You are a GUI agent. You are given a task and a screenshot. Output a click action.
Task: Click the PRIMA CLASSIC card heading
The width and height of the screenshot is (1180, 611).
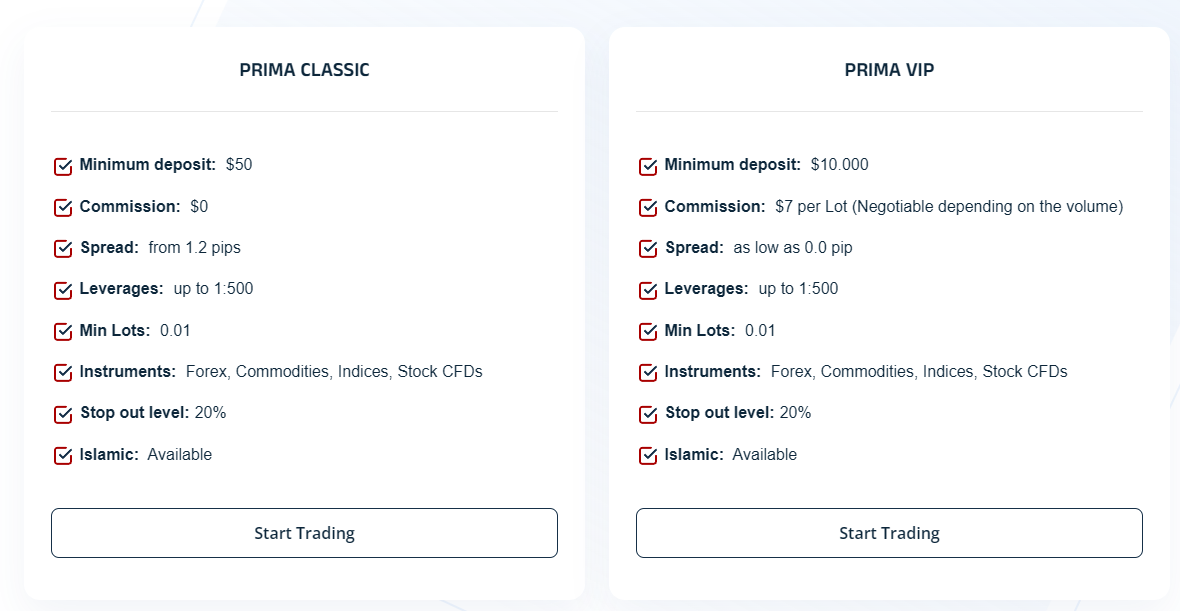pos(304,70)
